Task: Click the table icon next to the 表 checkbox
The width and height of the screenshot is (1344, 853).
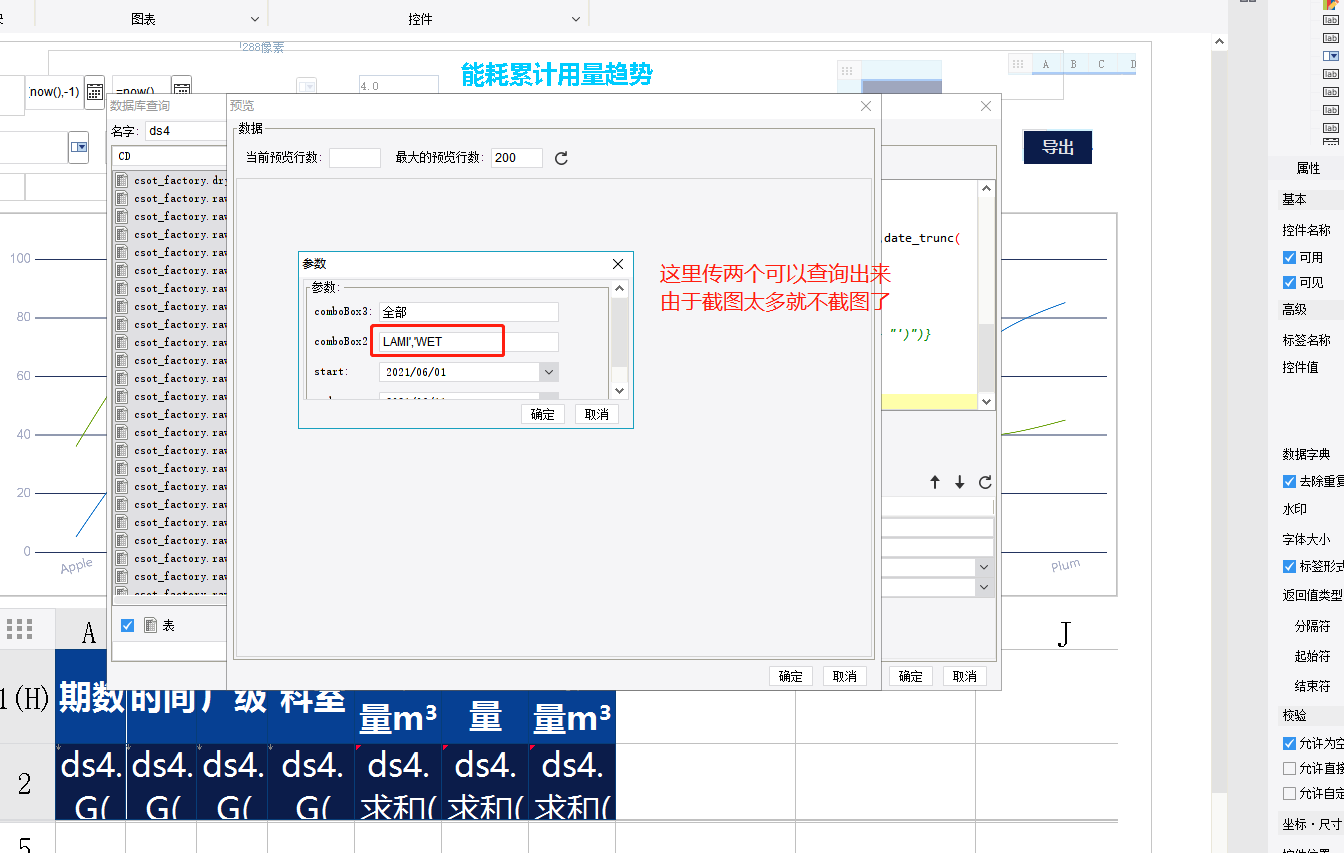Action: tap(151, 625)
